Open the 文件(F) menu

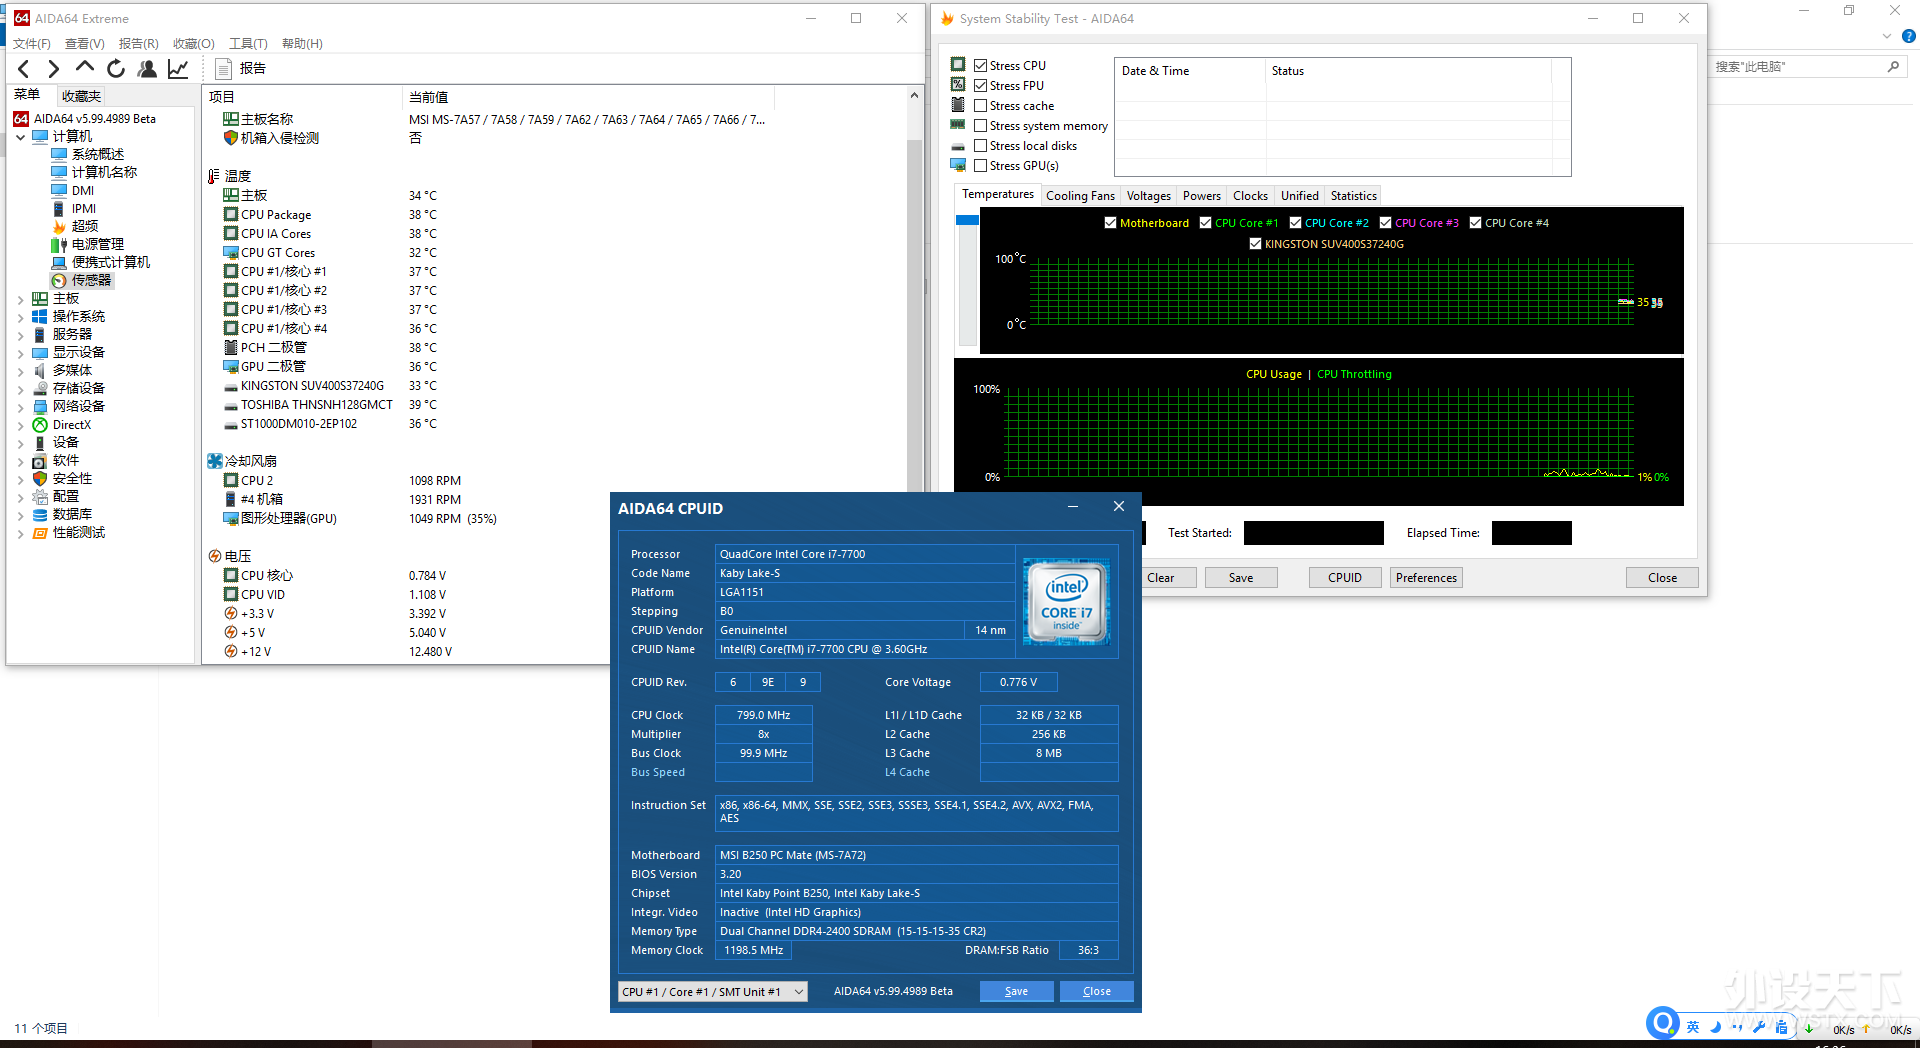click(x=31, y=44)
